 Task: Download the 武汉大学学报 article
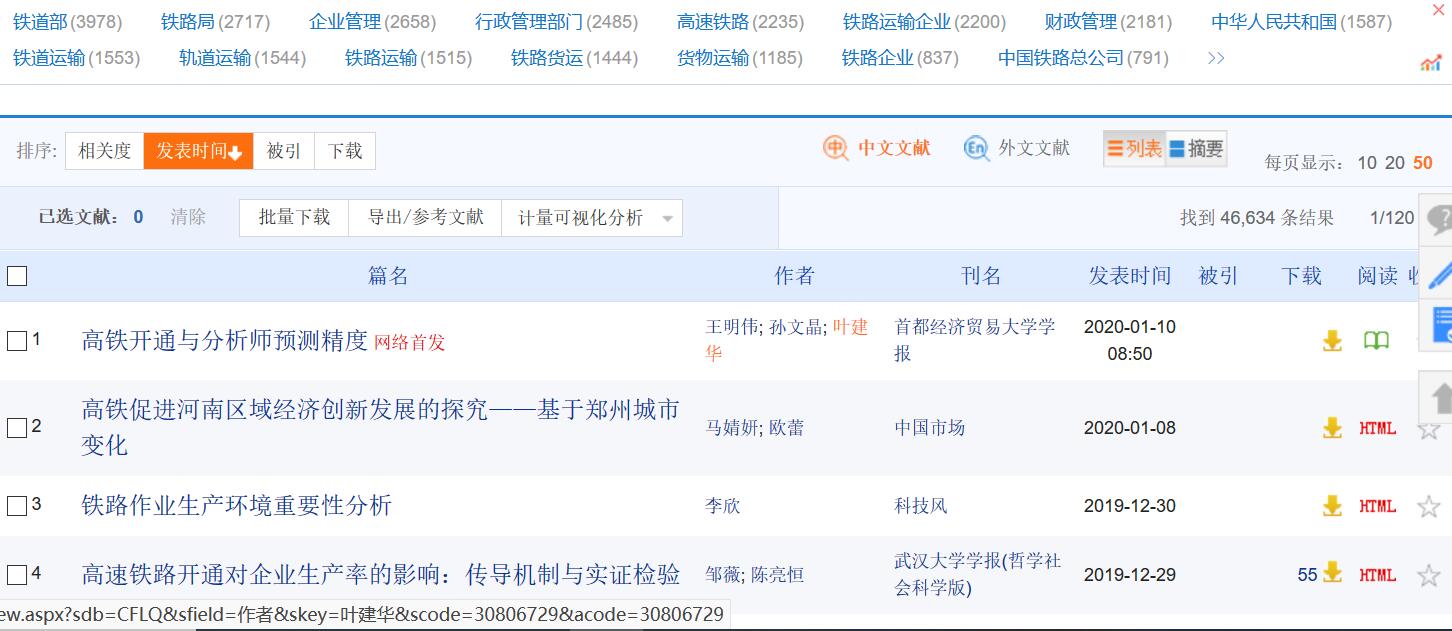[1332, 574]
